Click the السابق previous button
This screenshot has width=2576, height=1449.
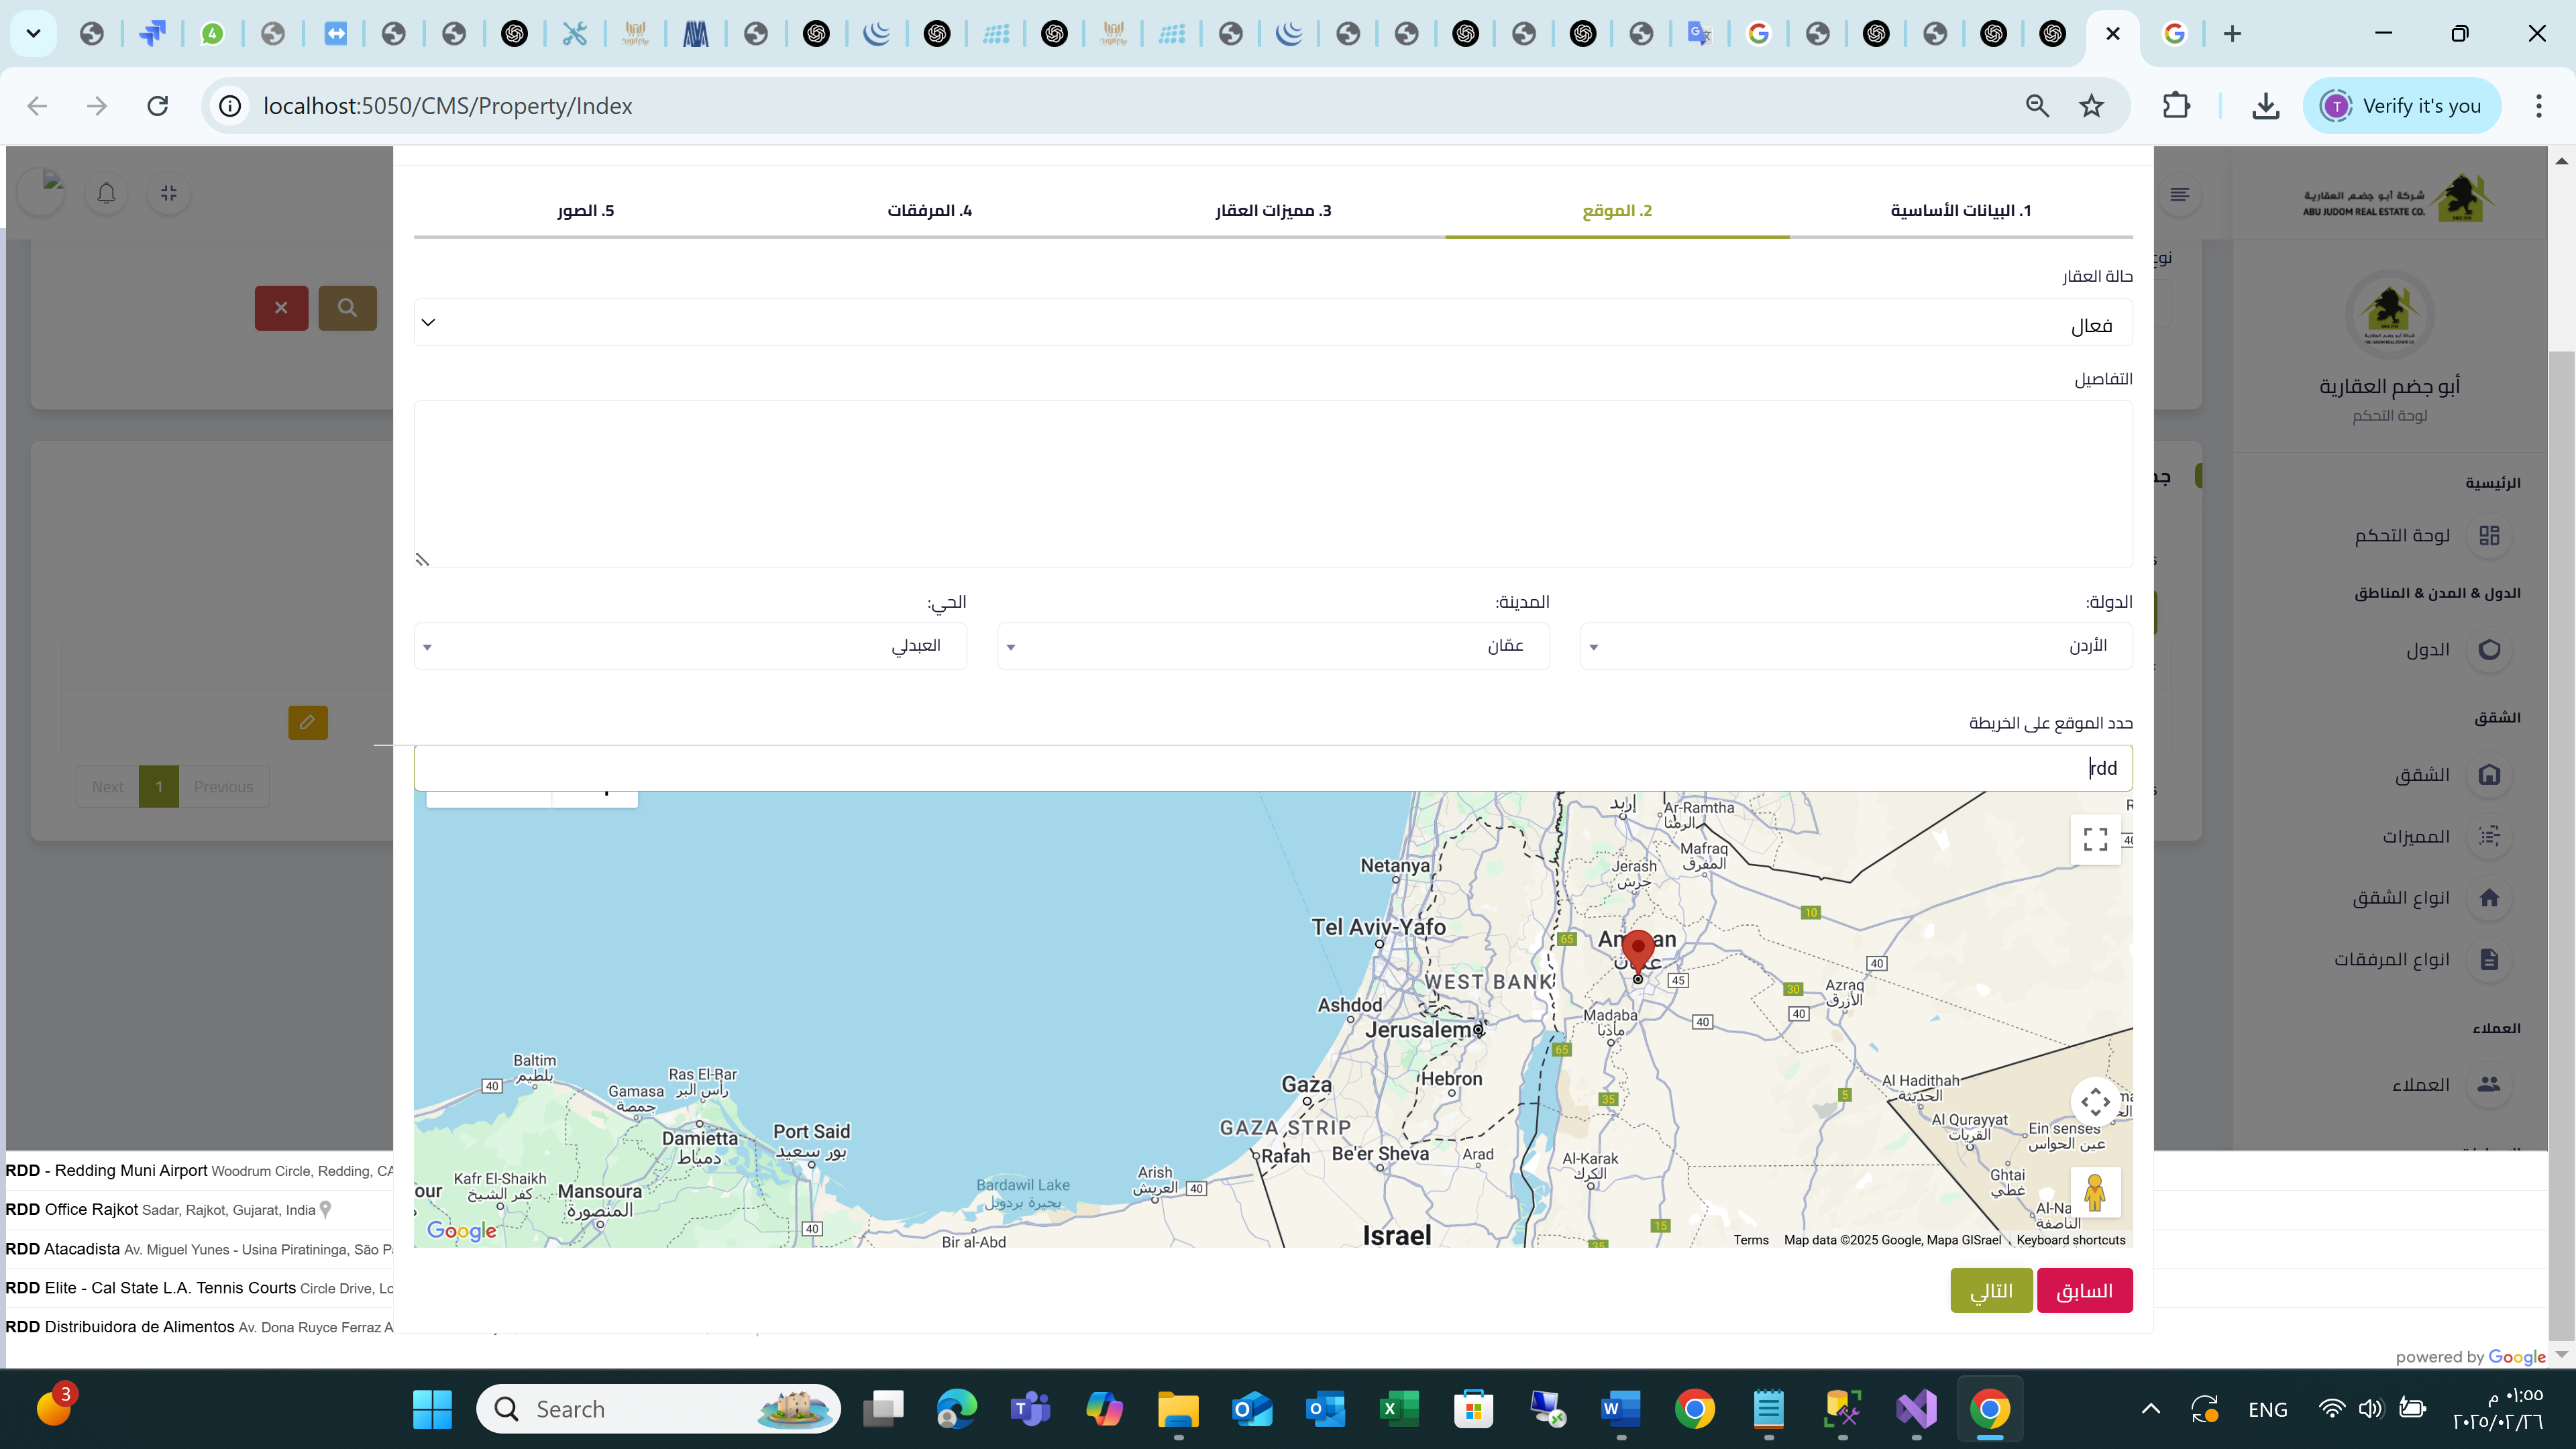click(x=2084, y=1291)
